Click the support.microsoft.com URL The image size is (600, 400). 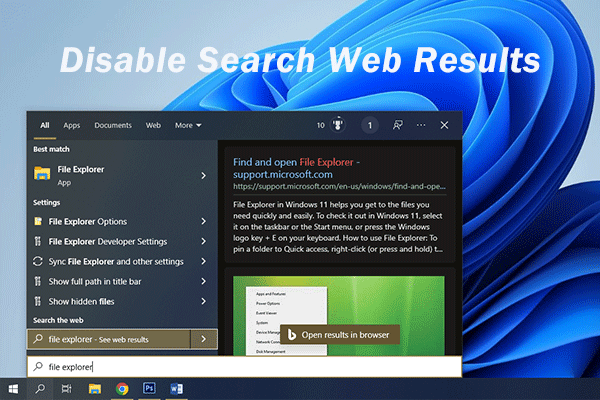[339, 186]
